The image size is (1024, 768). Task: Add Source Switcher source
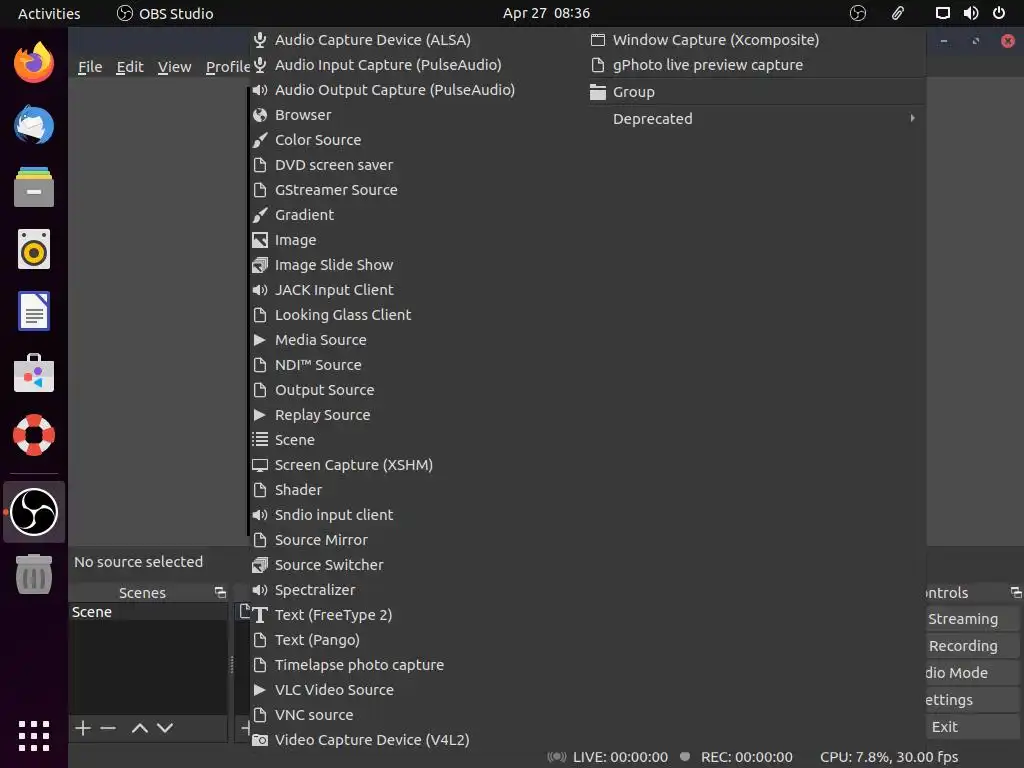(418, 565)
